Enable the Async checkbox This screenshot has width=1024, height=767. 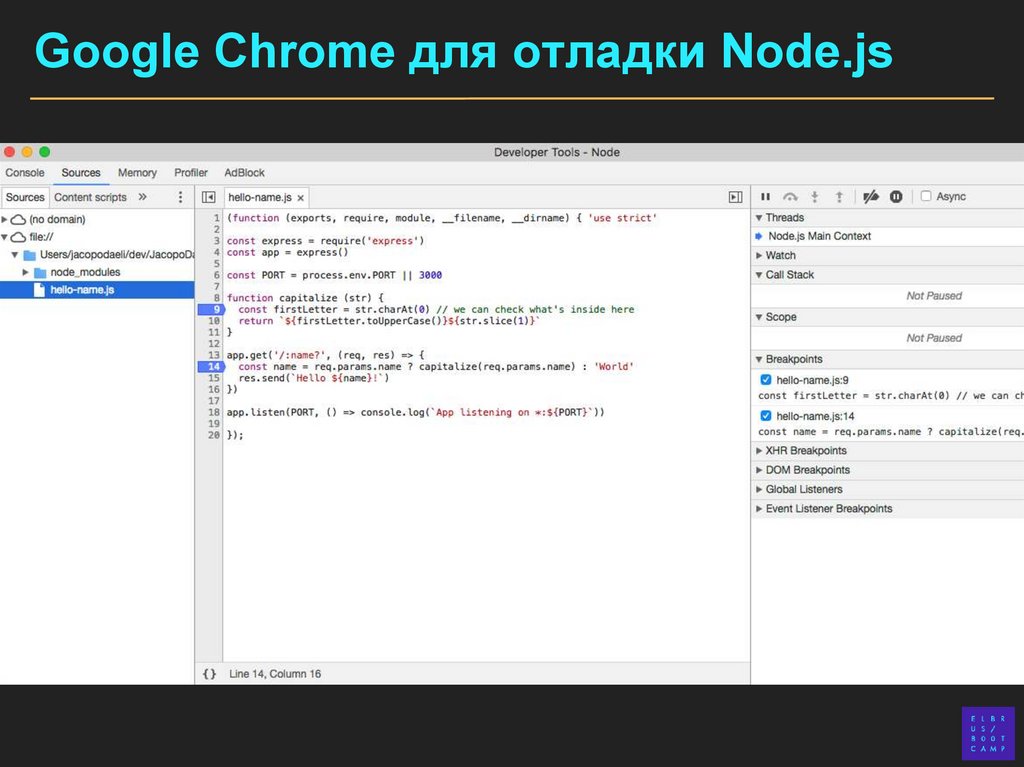(925, 196)
